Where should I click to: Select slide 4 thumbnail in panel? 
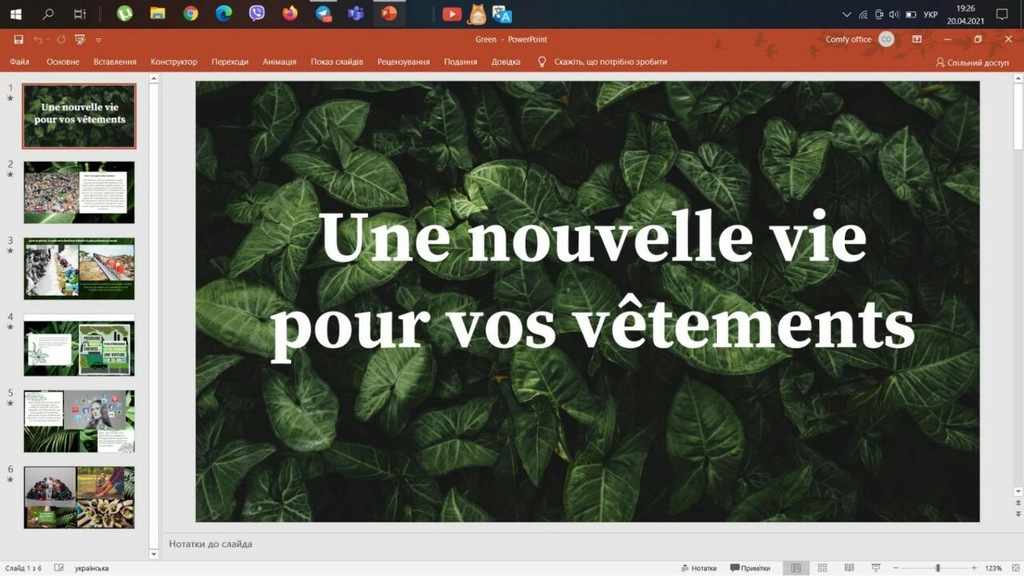[x=79, y=345]
